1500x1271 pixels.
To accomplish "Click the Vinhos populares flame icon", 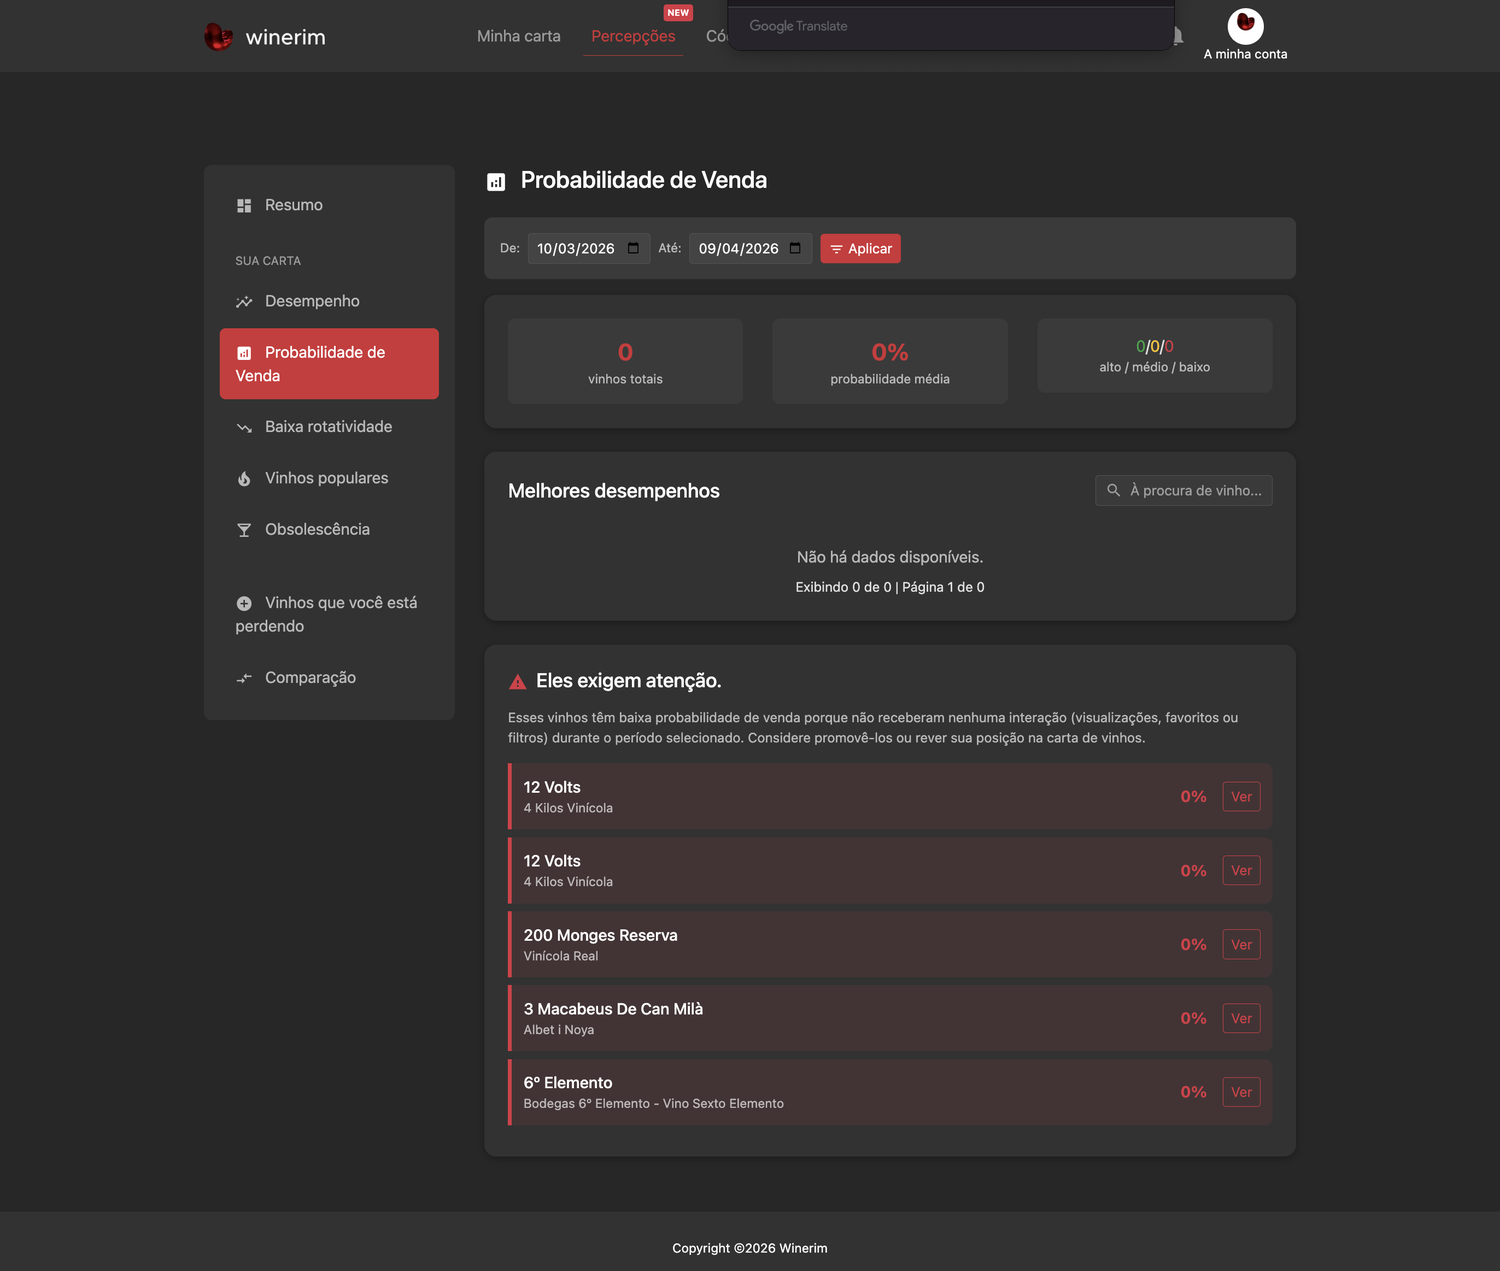I will (x=244, y=479).
